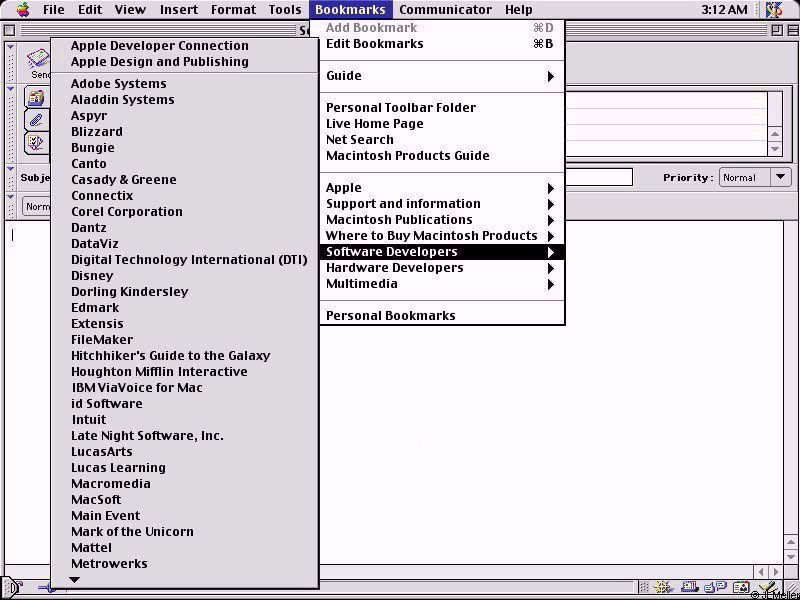Collapse the Subject row with its triangle
The height and width of the screenshot is (600, 800).
click(x=11, y=169)
